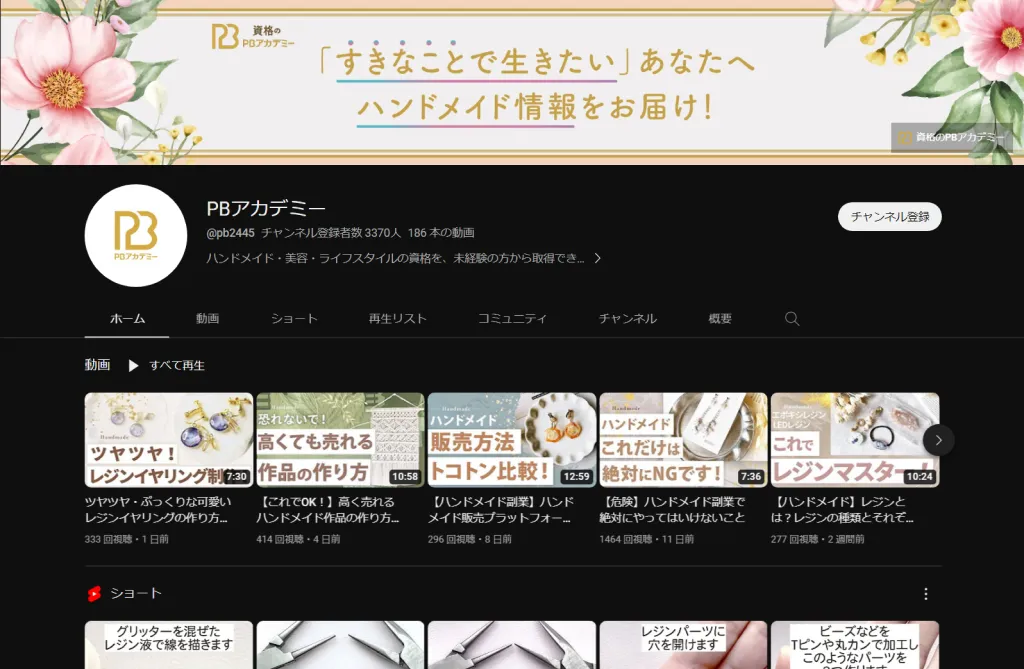Click the right arrow to reveal more videos
The image size is (1024, 669).
coord(938,440)
